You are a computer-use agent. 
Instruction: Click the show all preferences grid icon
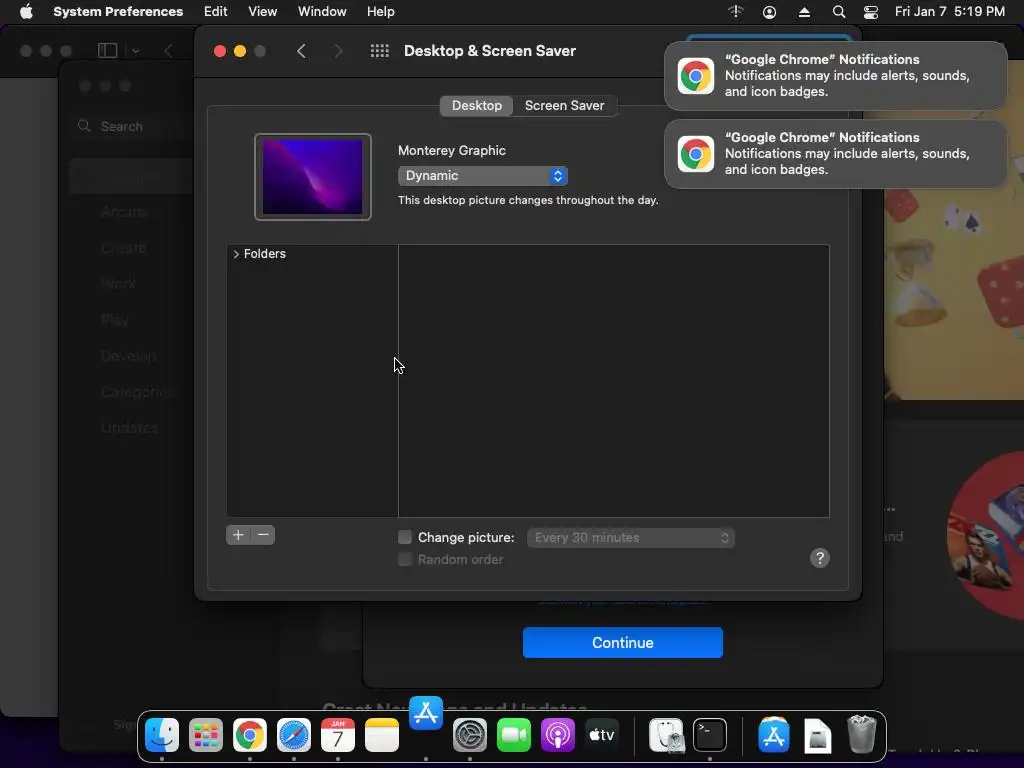379,51
